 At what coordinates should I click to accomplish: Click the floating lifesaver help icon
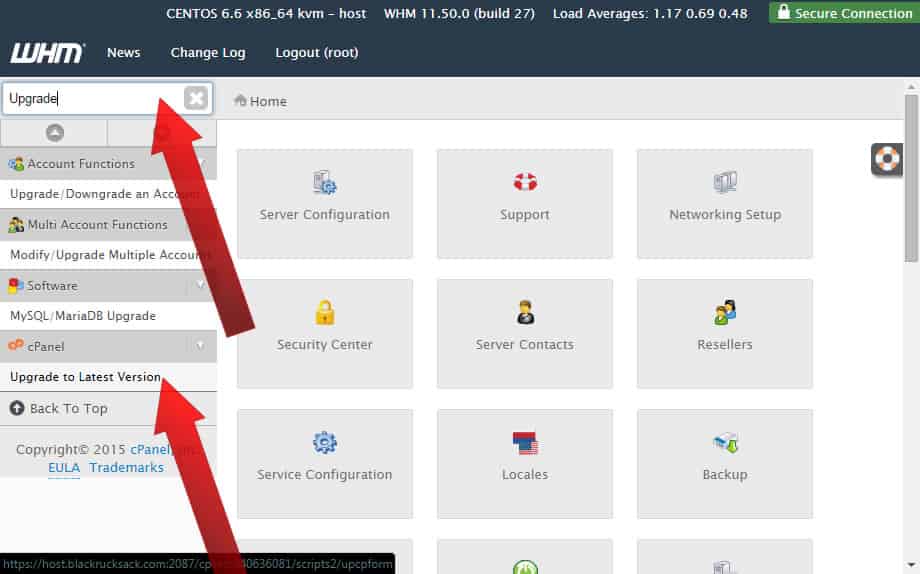(x=887, y=158)
